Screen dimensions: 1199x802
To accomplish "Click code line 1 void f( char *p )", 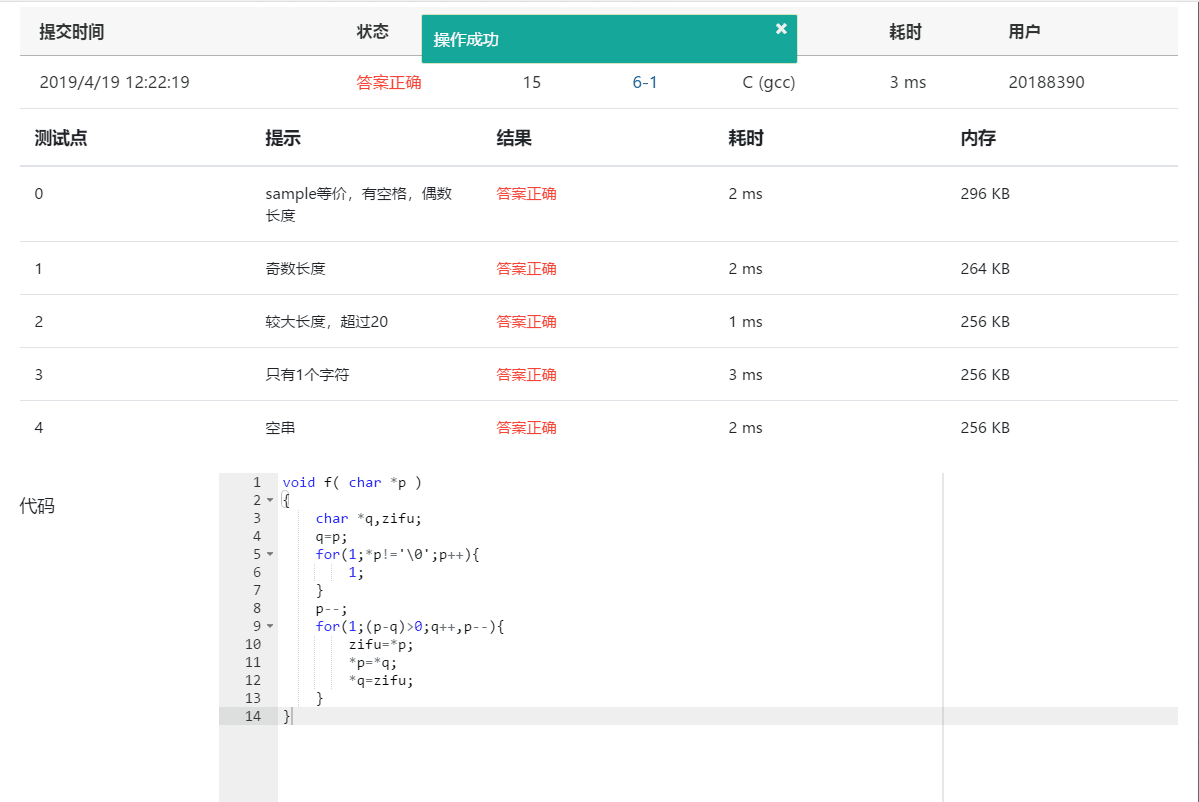I will tap(352, 482).
